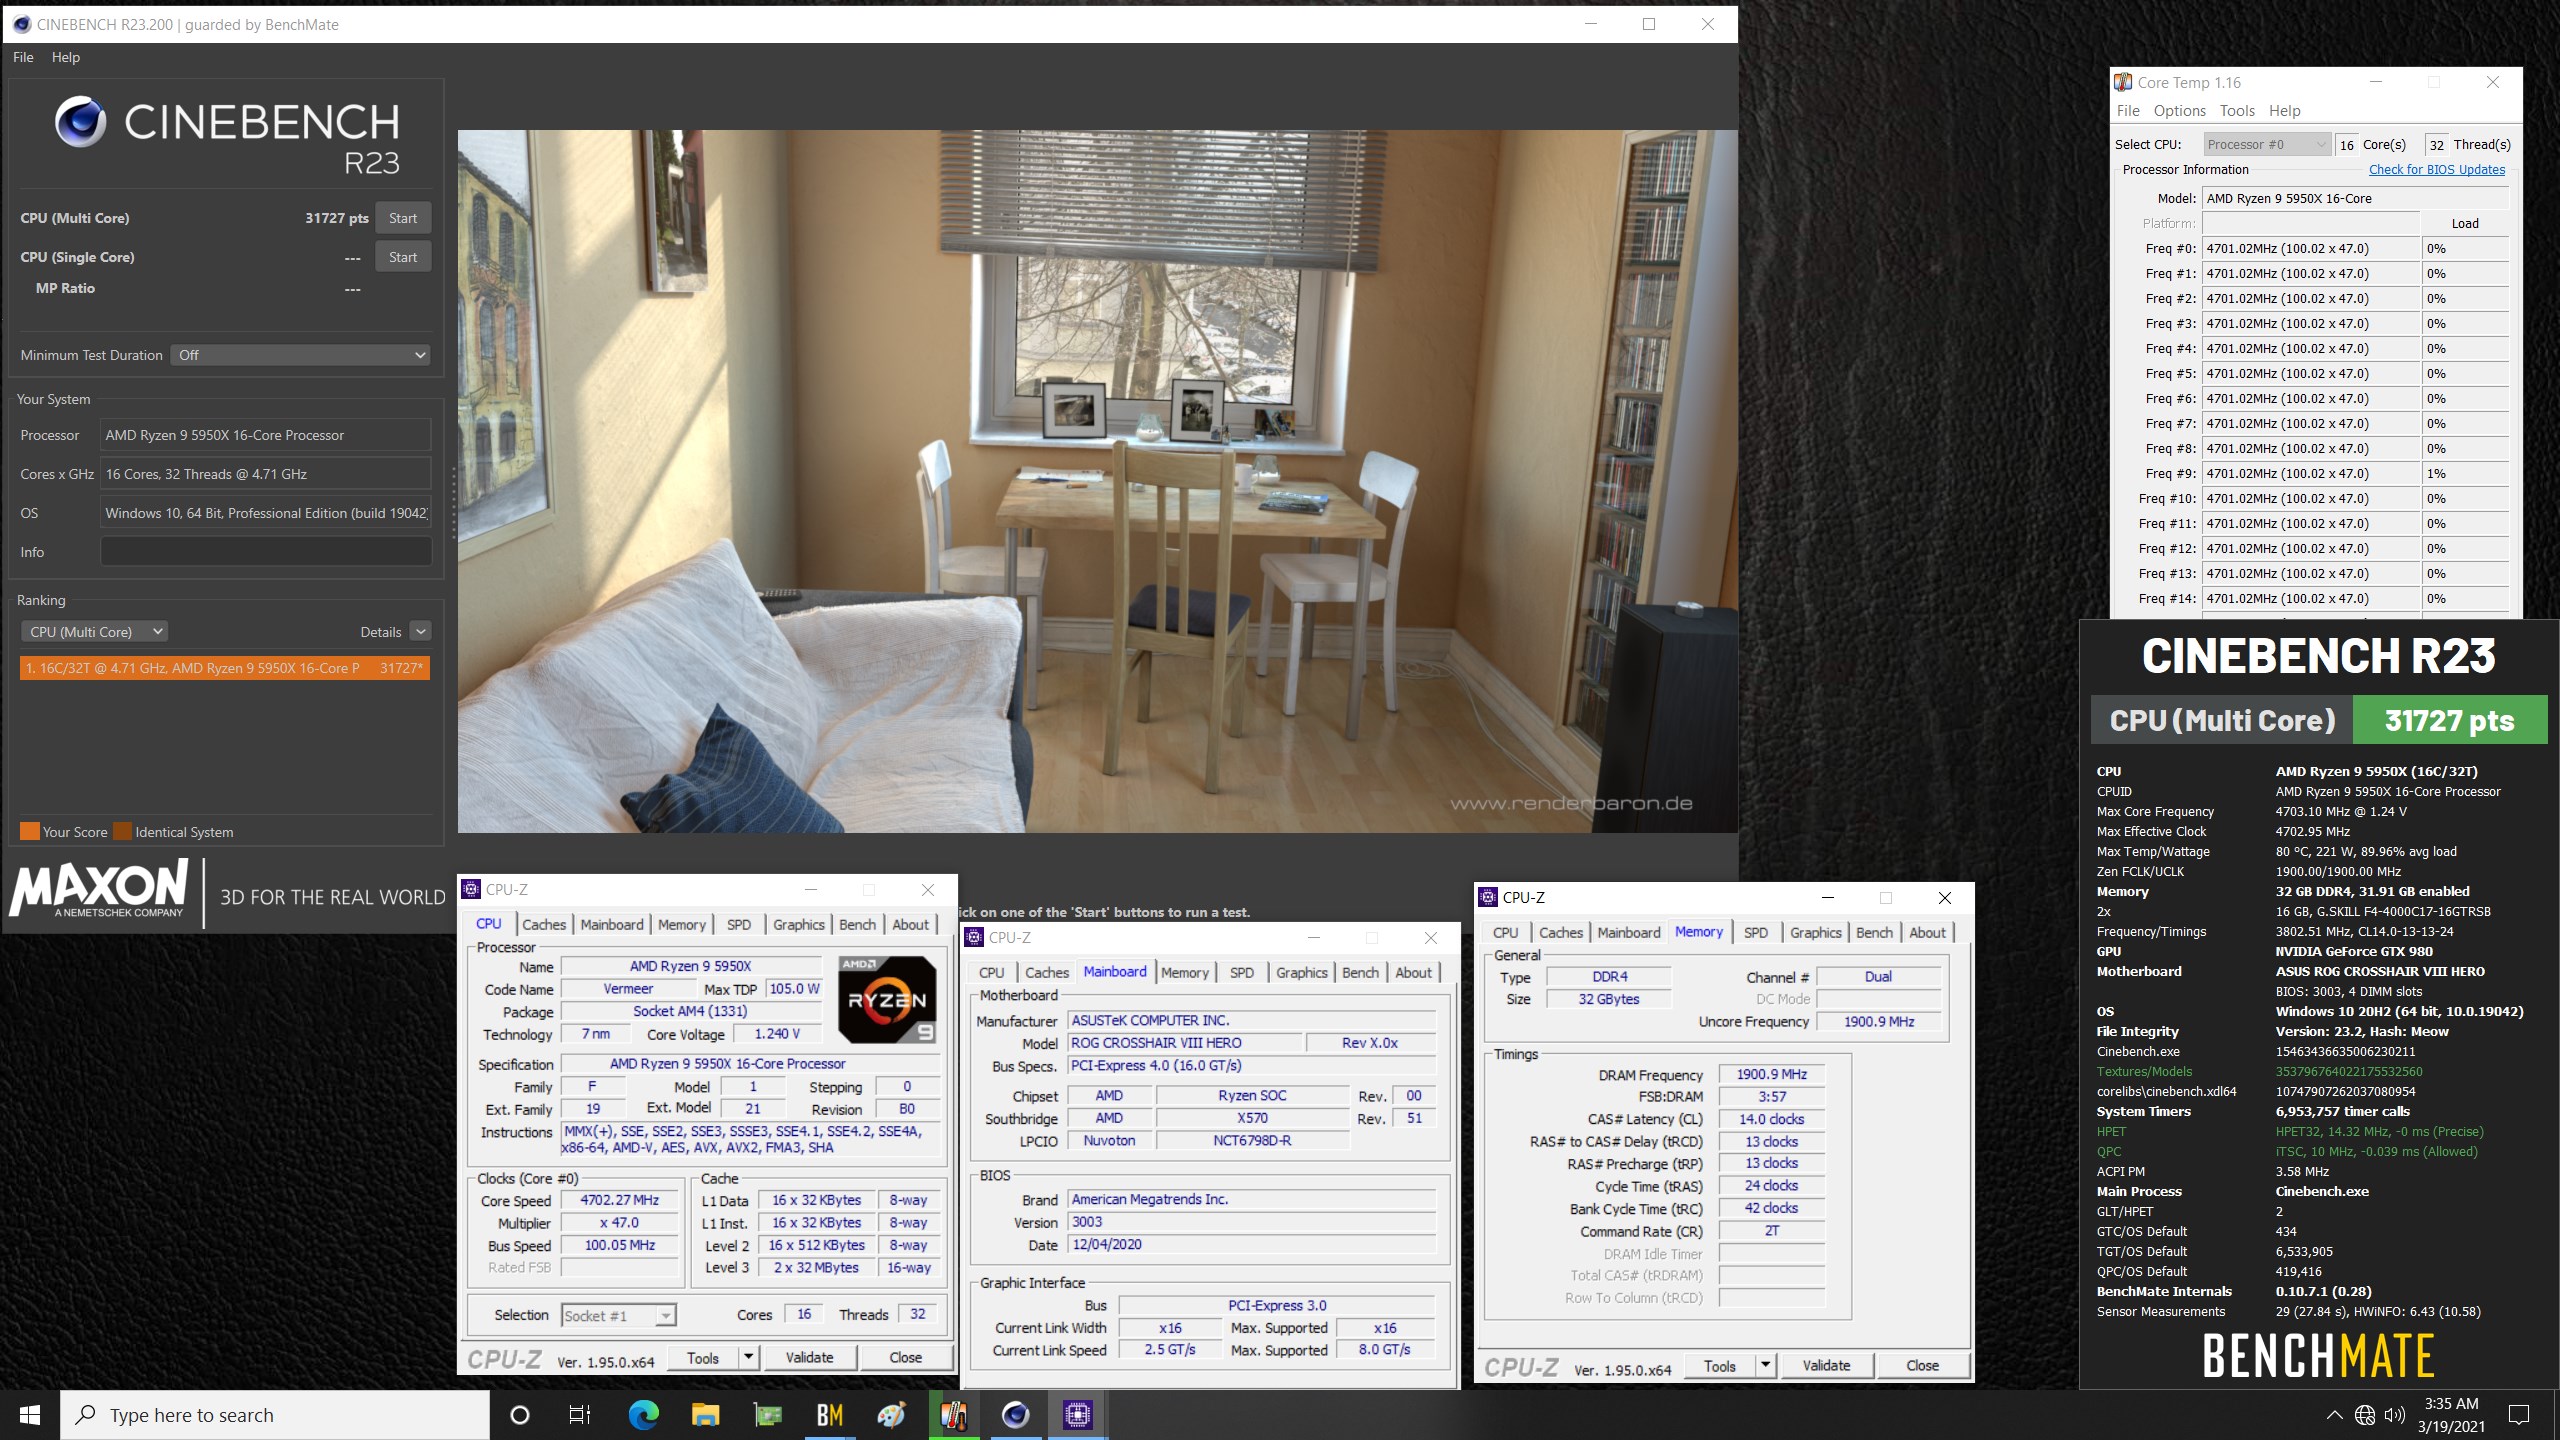This screenshot has width=2560, height=1440.
Task: Open Graphics tab in Memory CPU-Z window
Action: [x=1816, y=933]
